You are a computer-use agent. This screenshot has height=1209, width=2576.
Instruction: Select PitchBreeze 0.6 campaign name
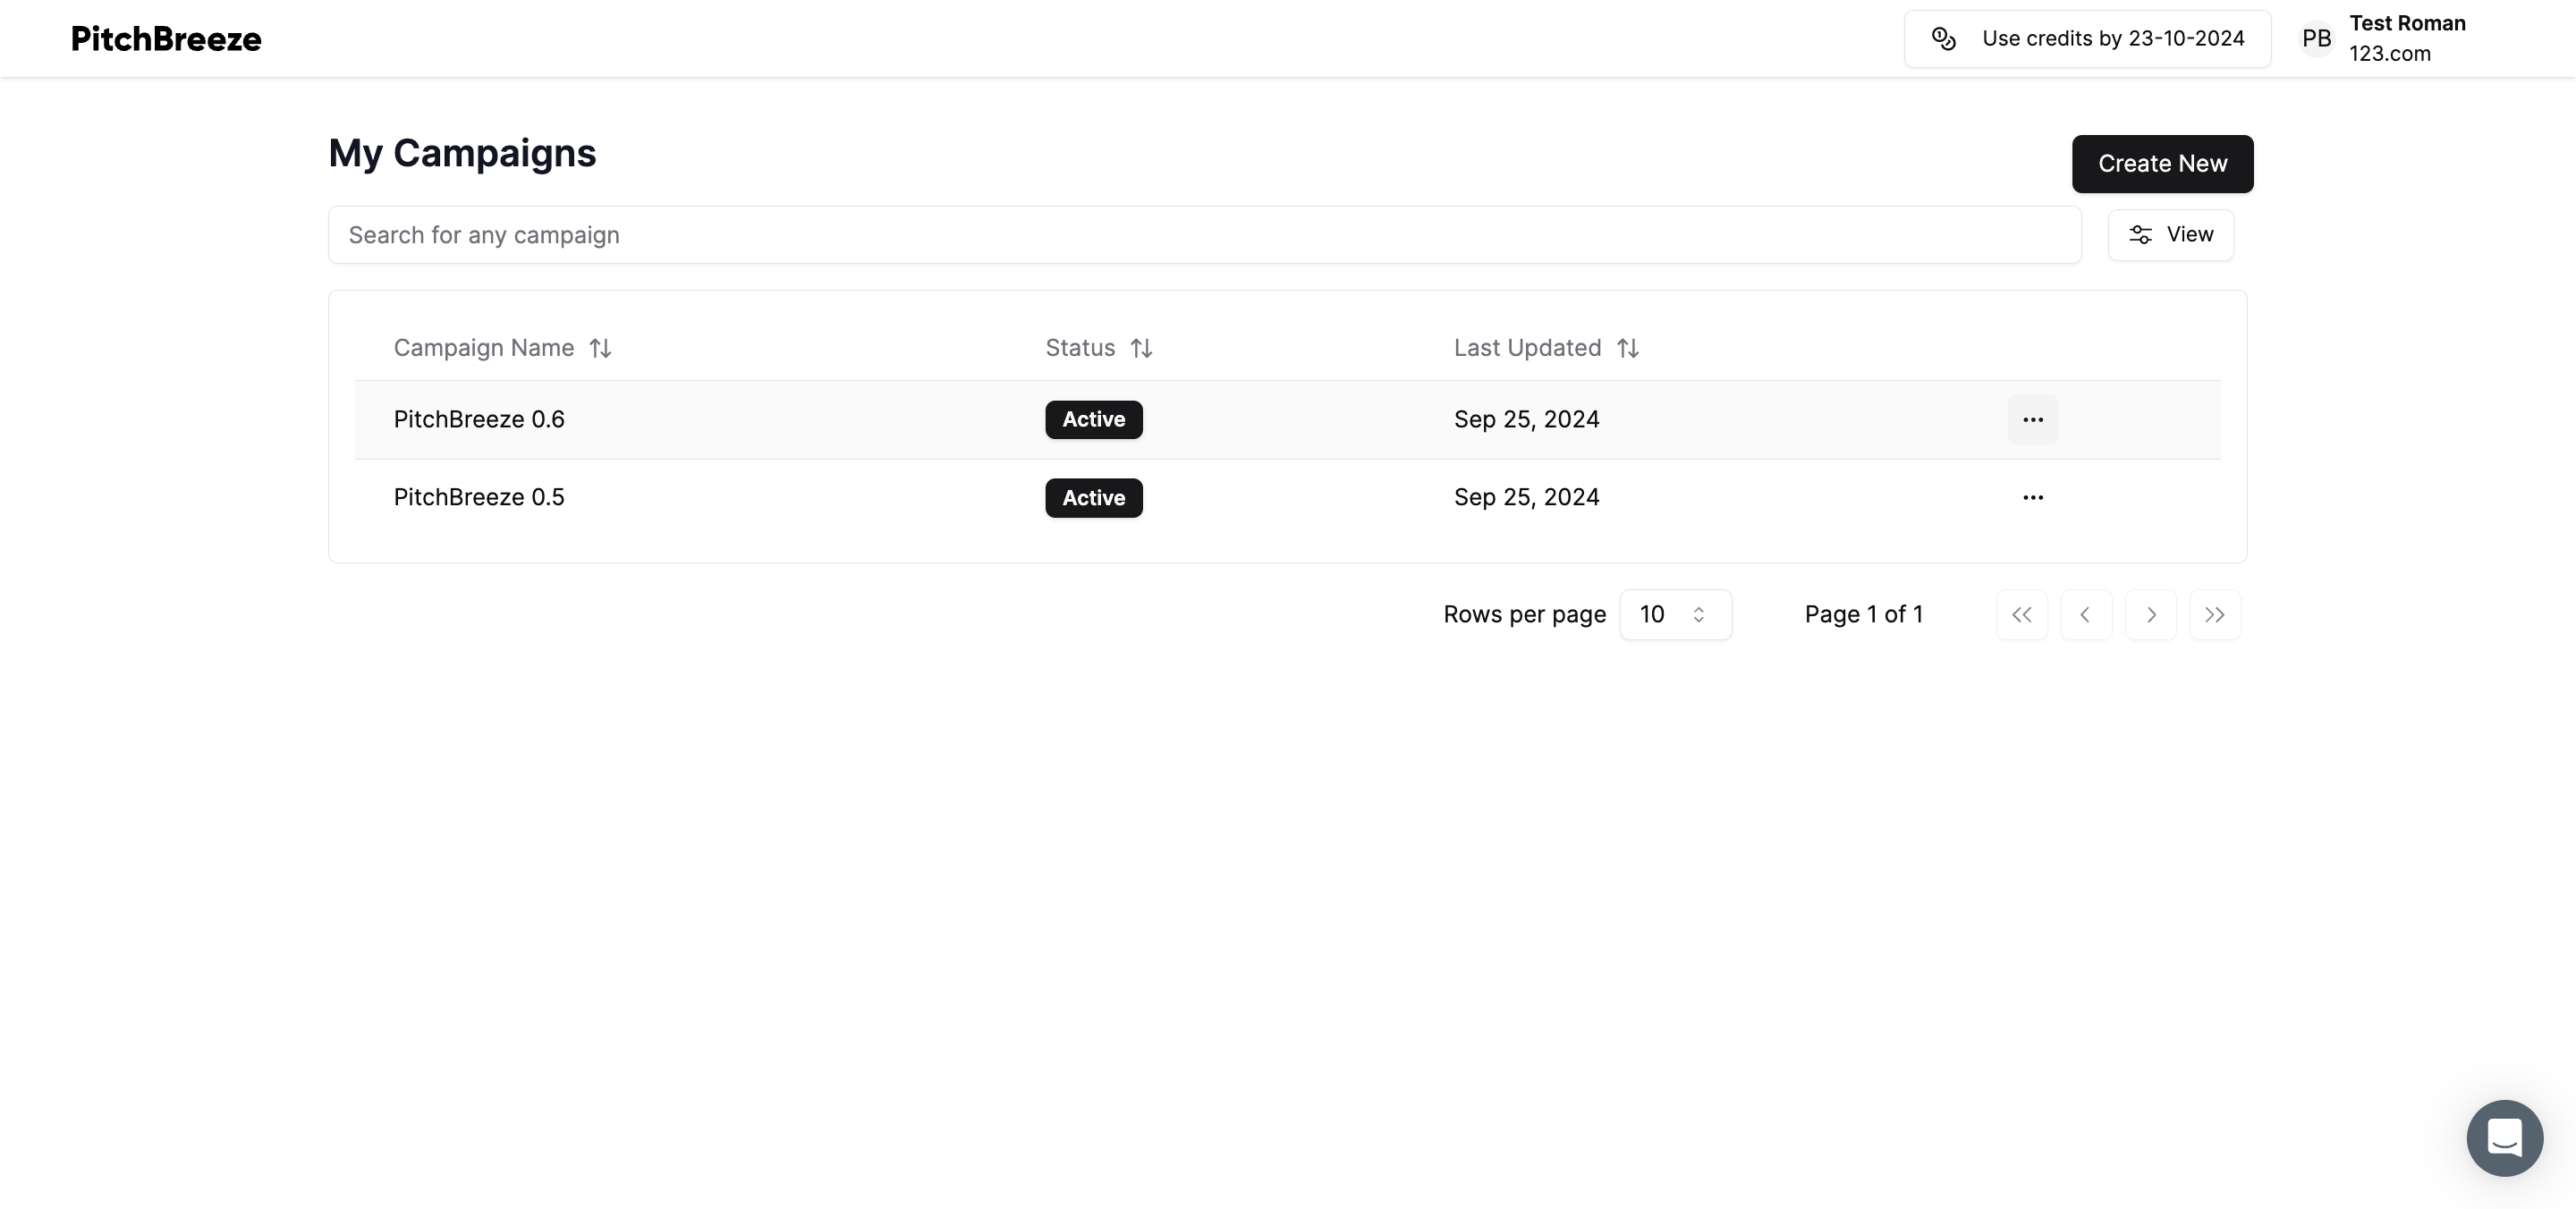(x=479, y=420)
